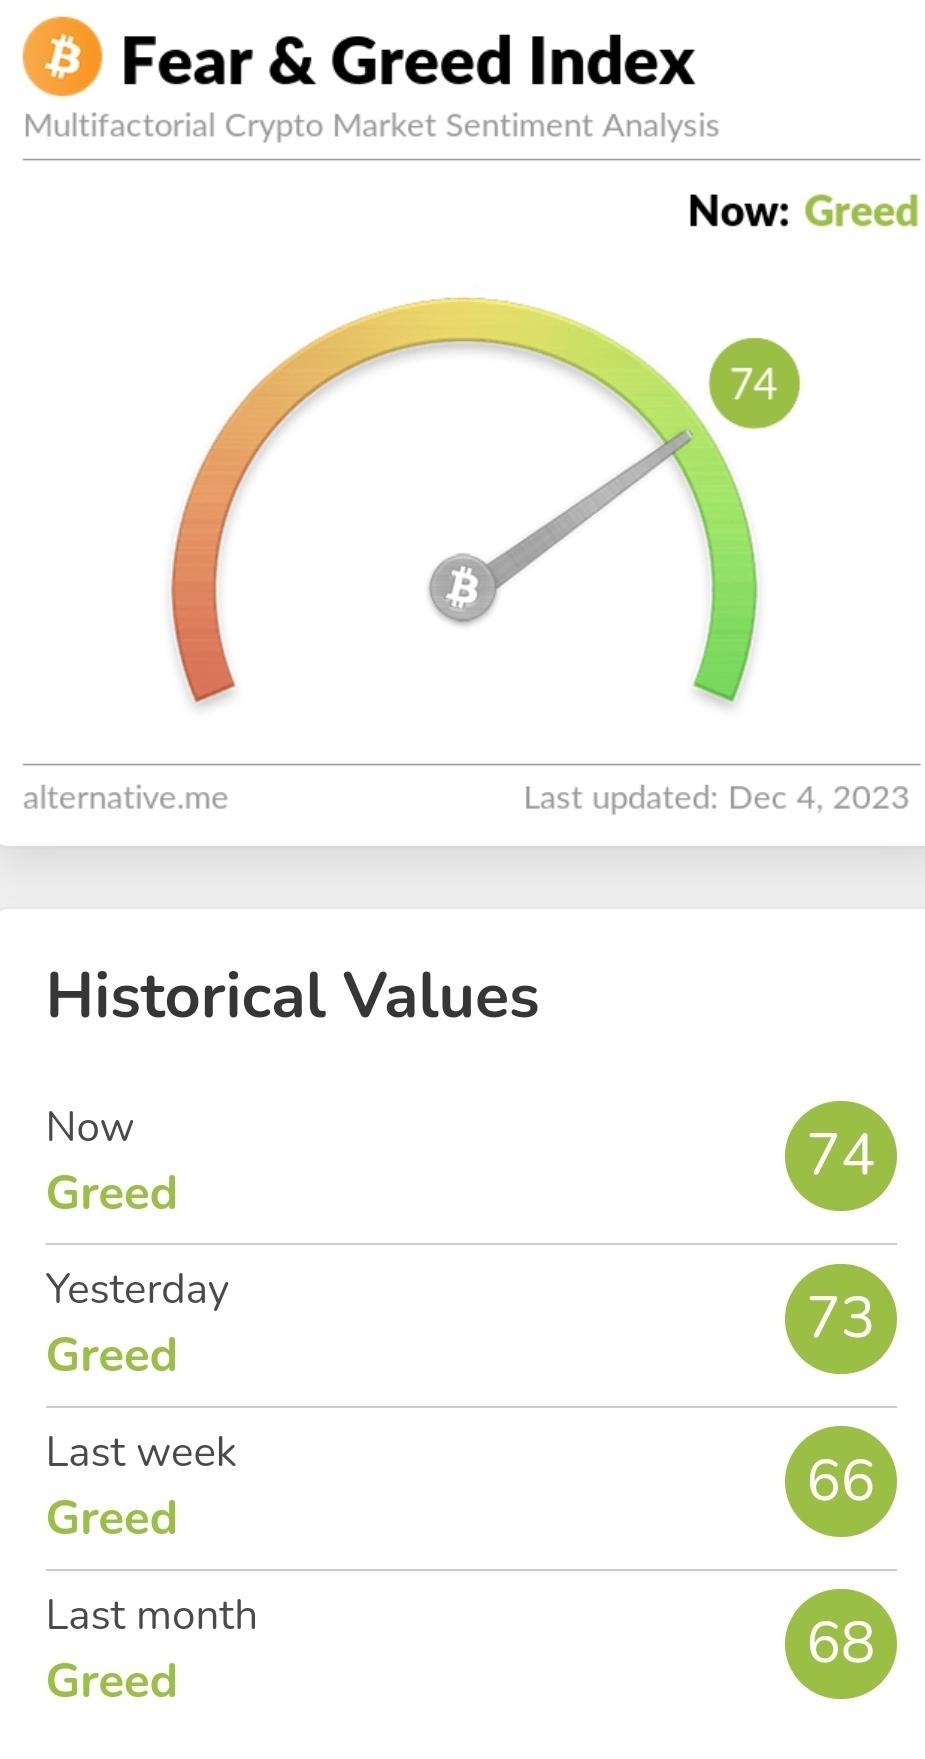This screenshot has width=925, height=1759.
Task: Click the 68 circle for Last month
Action: point(841,1644)
